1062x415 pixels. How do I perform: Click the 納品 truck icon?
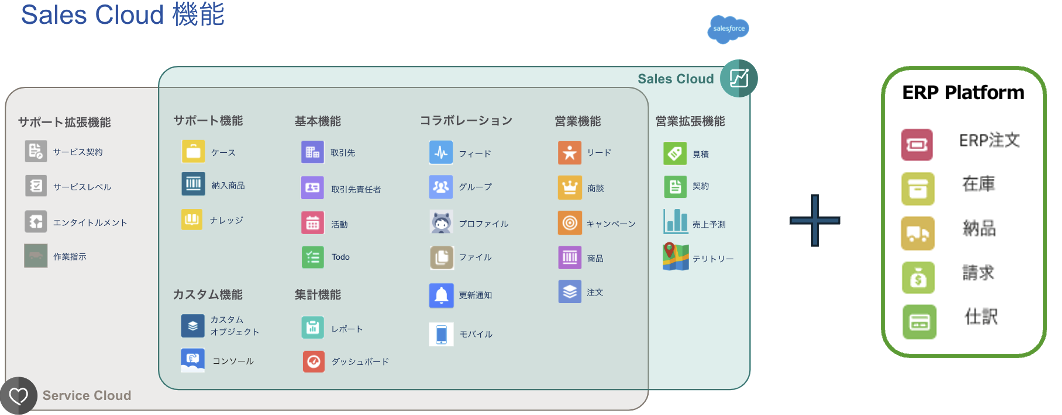click(x=918, y=234)
